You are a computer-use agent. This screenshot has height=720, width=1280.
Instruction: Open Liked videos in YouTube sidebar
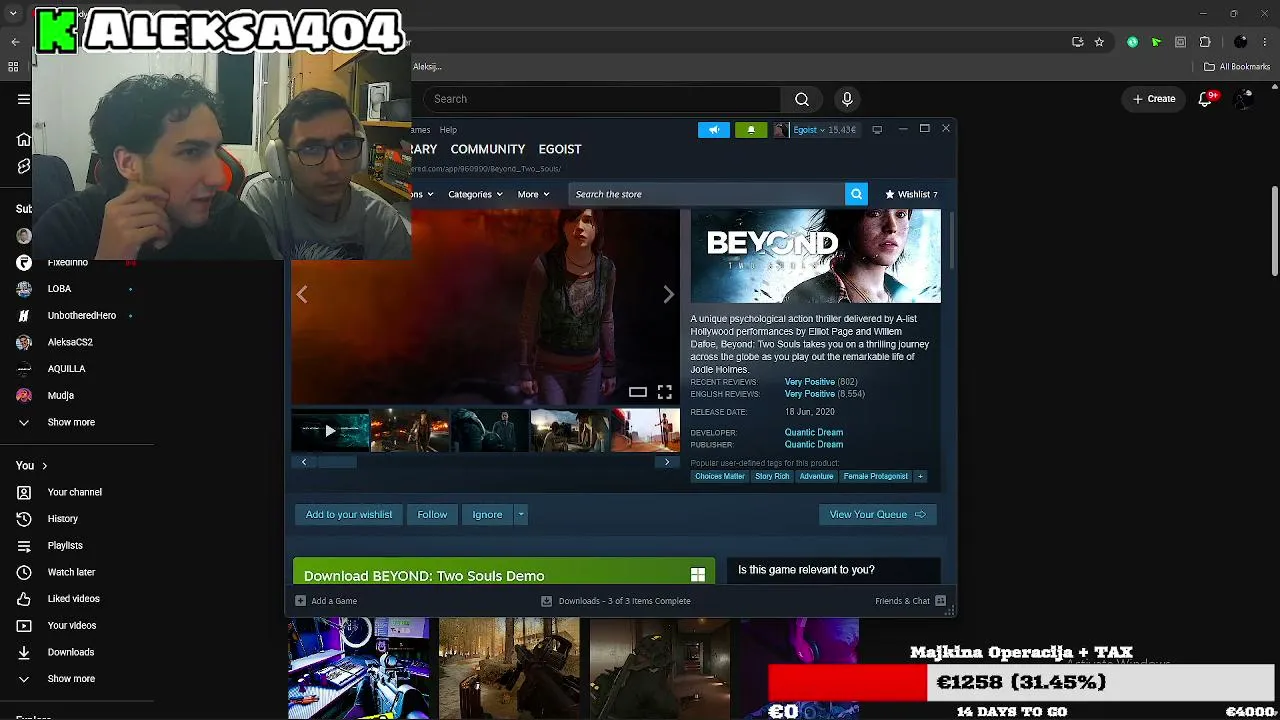[x=73, y=599]
